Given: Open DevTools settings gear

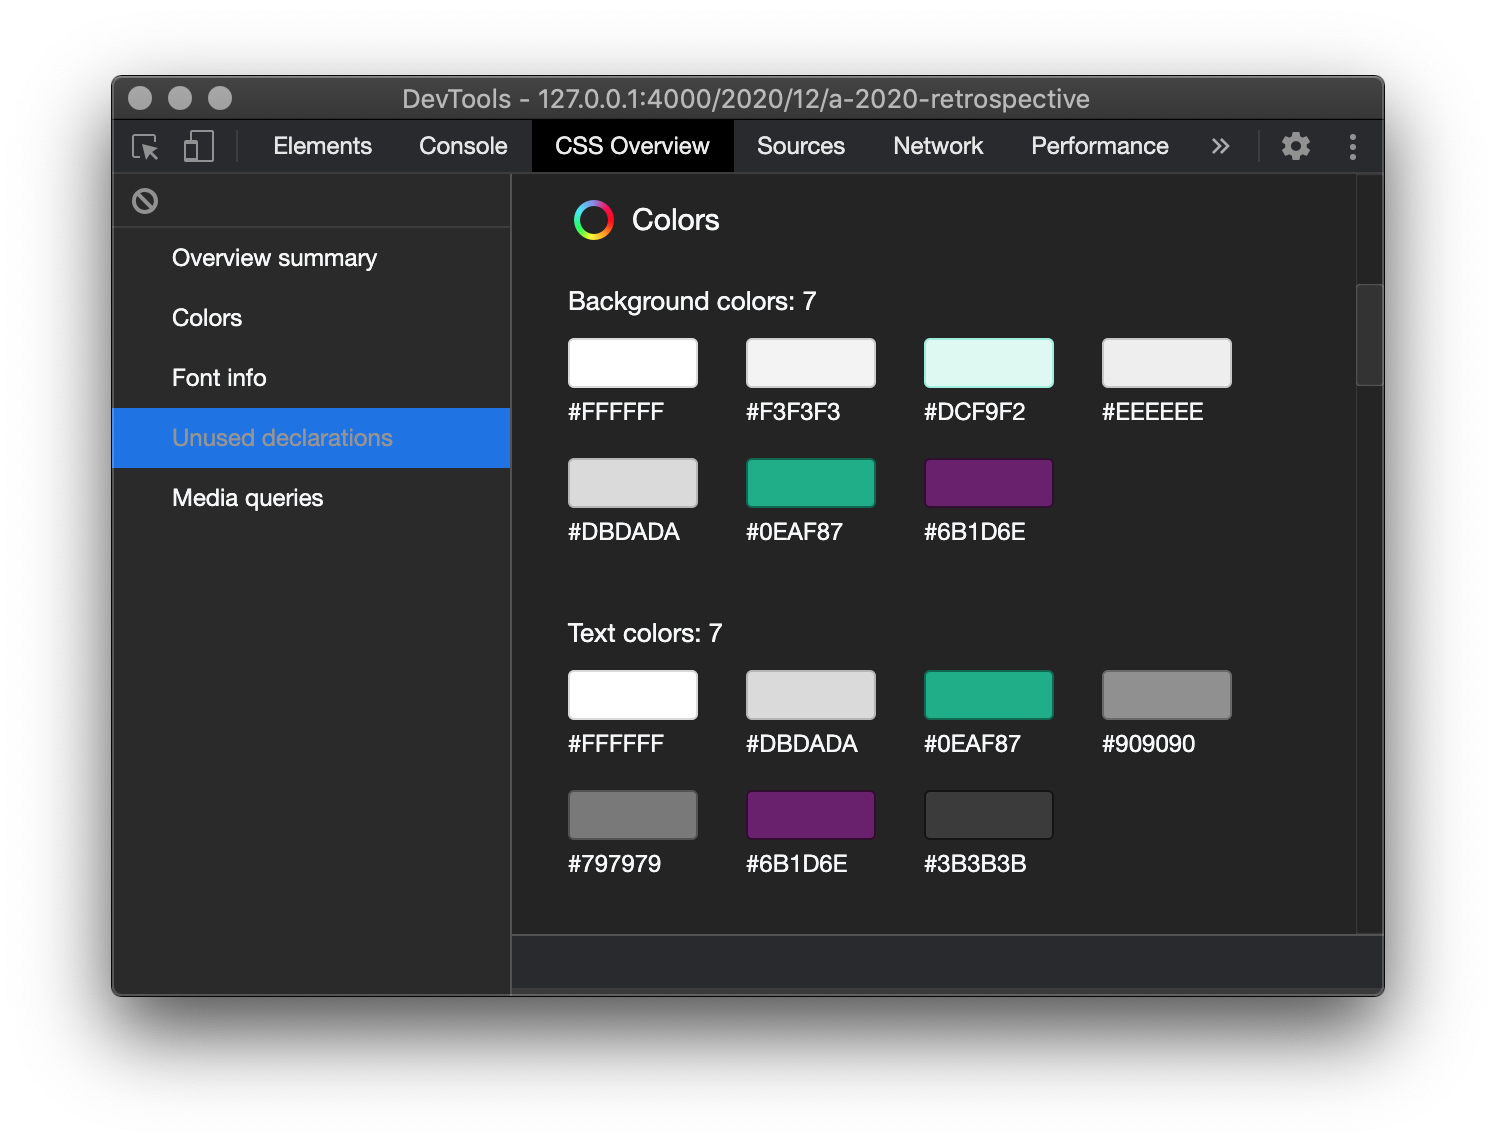Looking at the screenshot, I should click(x=1295, y=147).
